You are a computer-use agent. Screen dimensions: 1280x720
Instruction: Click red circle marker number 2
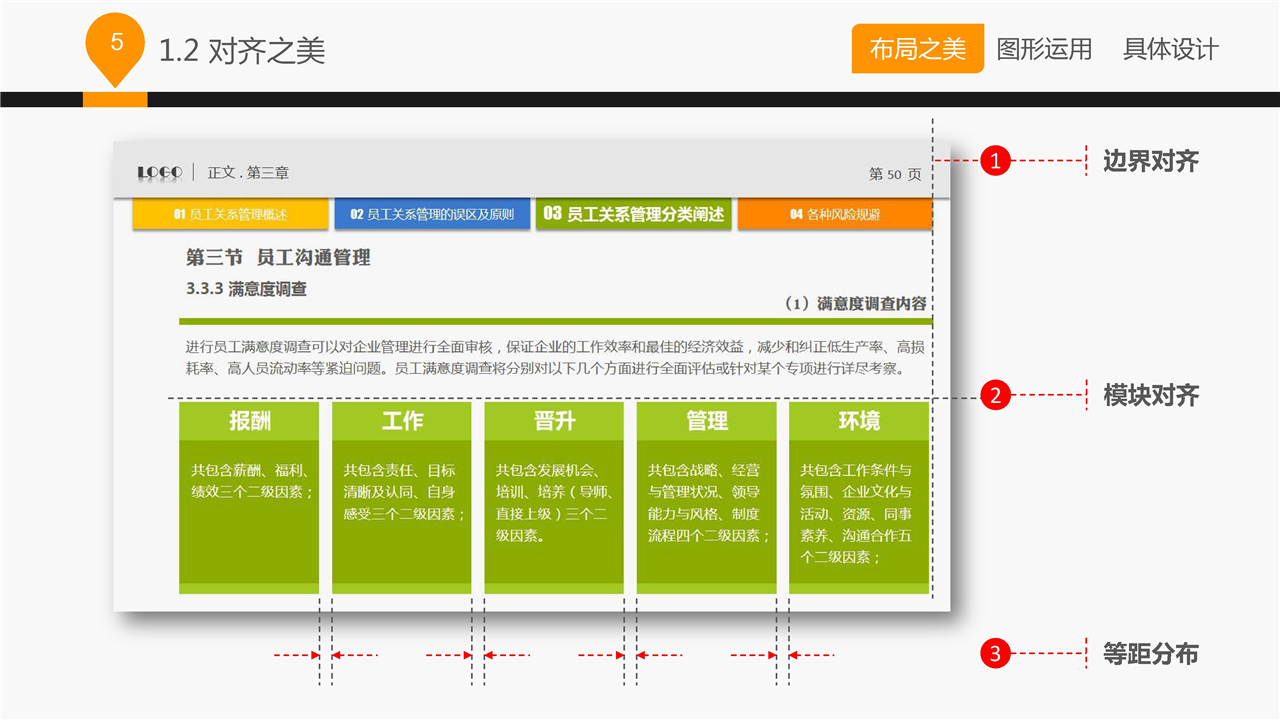tap(995, 396)
